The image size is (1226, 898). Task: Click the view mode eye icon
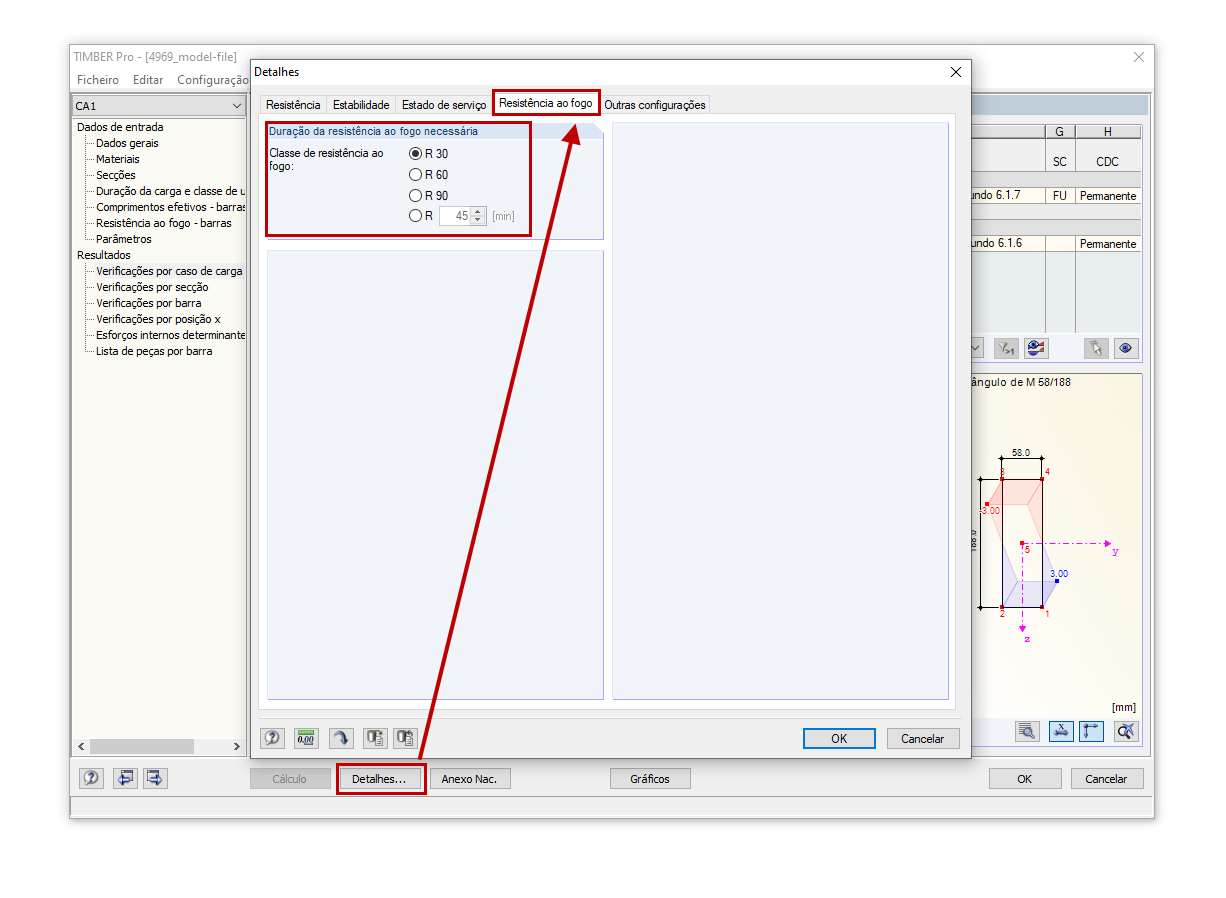(1127, 348)
